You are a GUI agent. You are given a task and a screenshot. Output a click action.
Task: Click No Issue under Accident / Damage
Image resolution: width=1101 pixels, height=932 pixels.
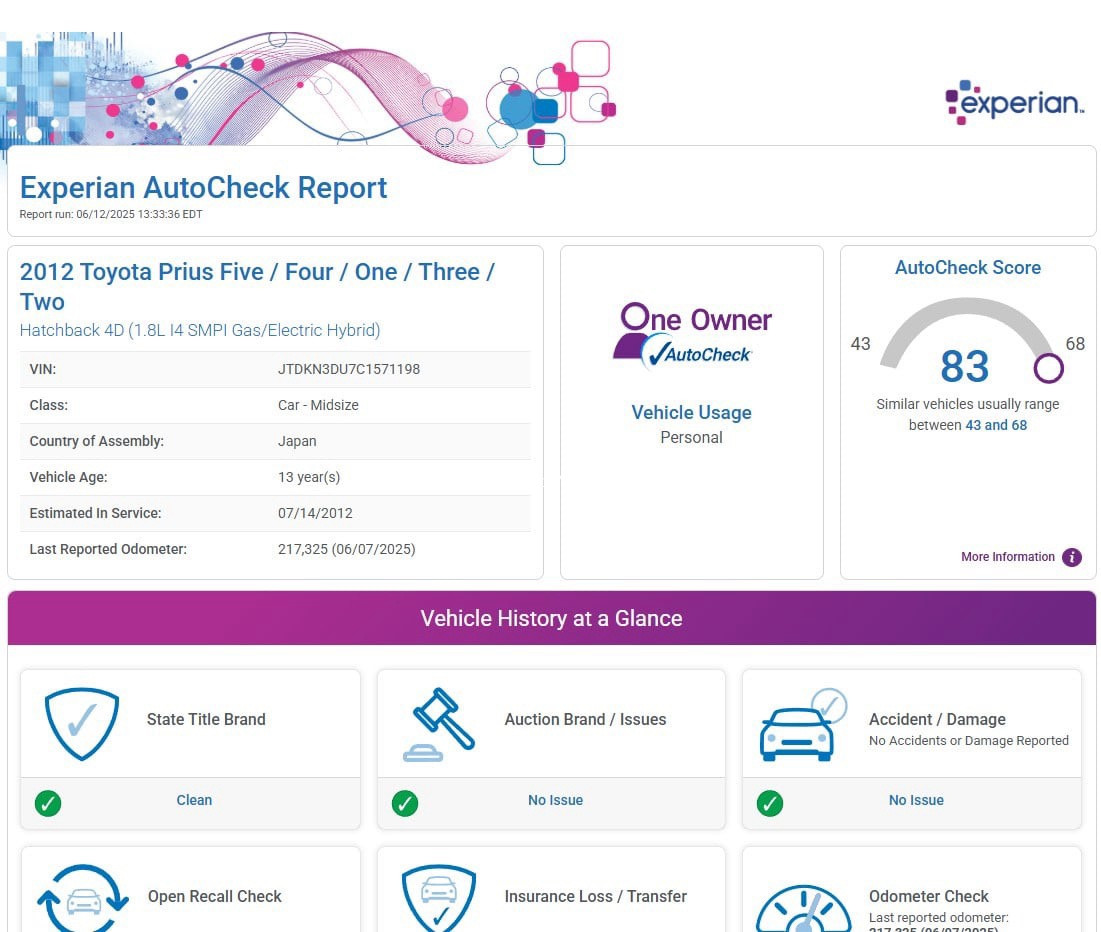click(916, 800)
